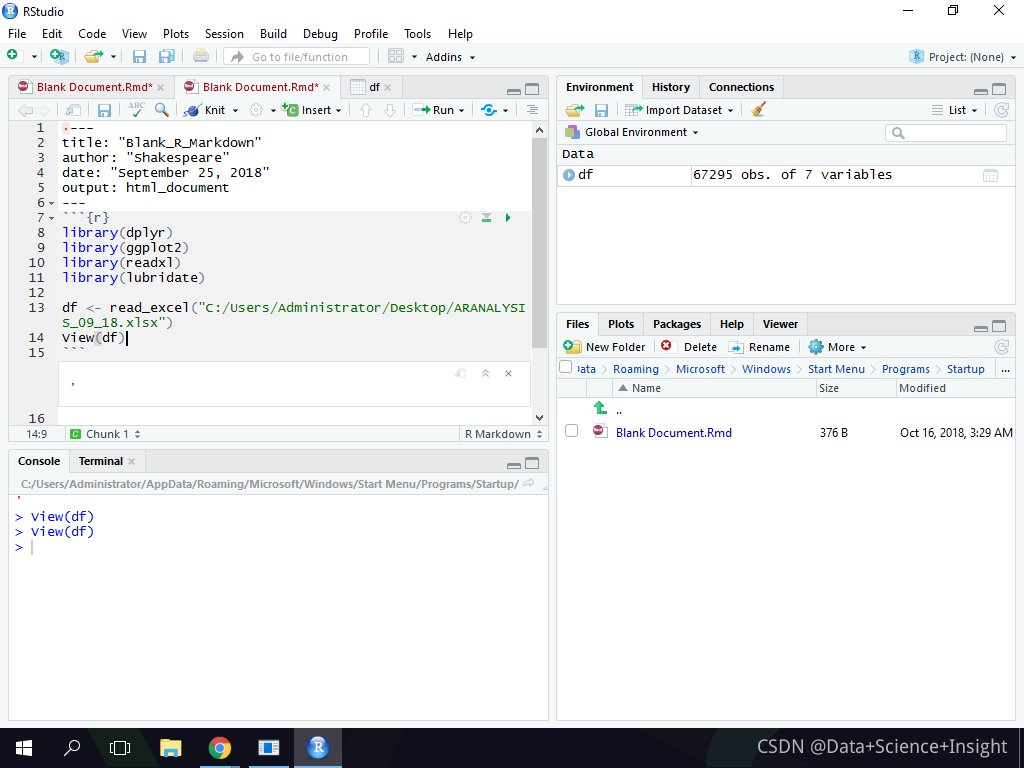Expand the df entry in Environment
This screenshot has width=1024, height=768.
[571, 174]
